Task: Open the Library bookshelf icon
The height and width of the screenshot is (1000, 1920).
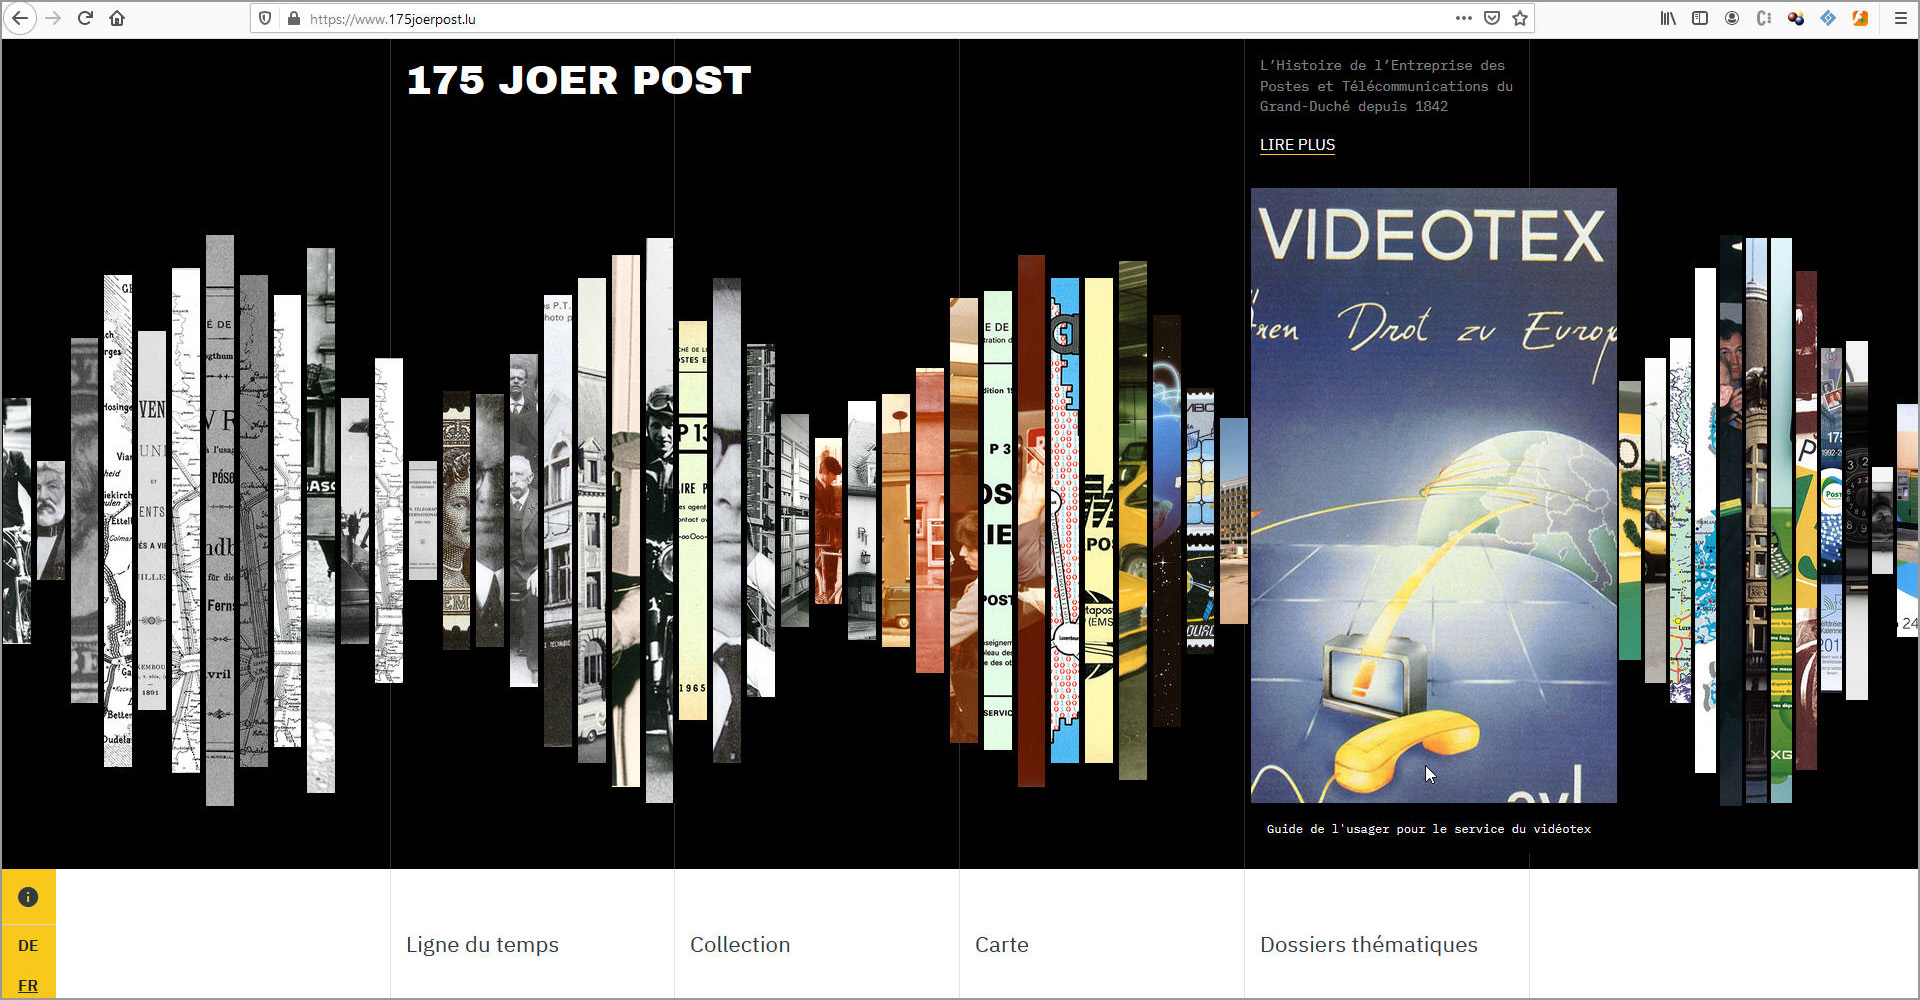Action: (1668, 18)
